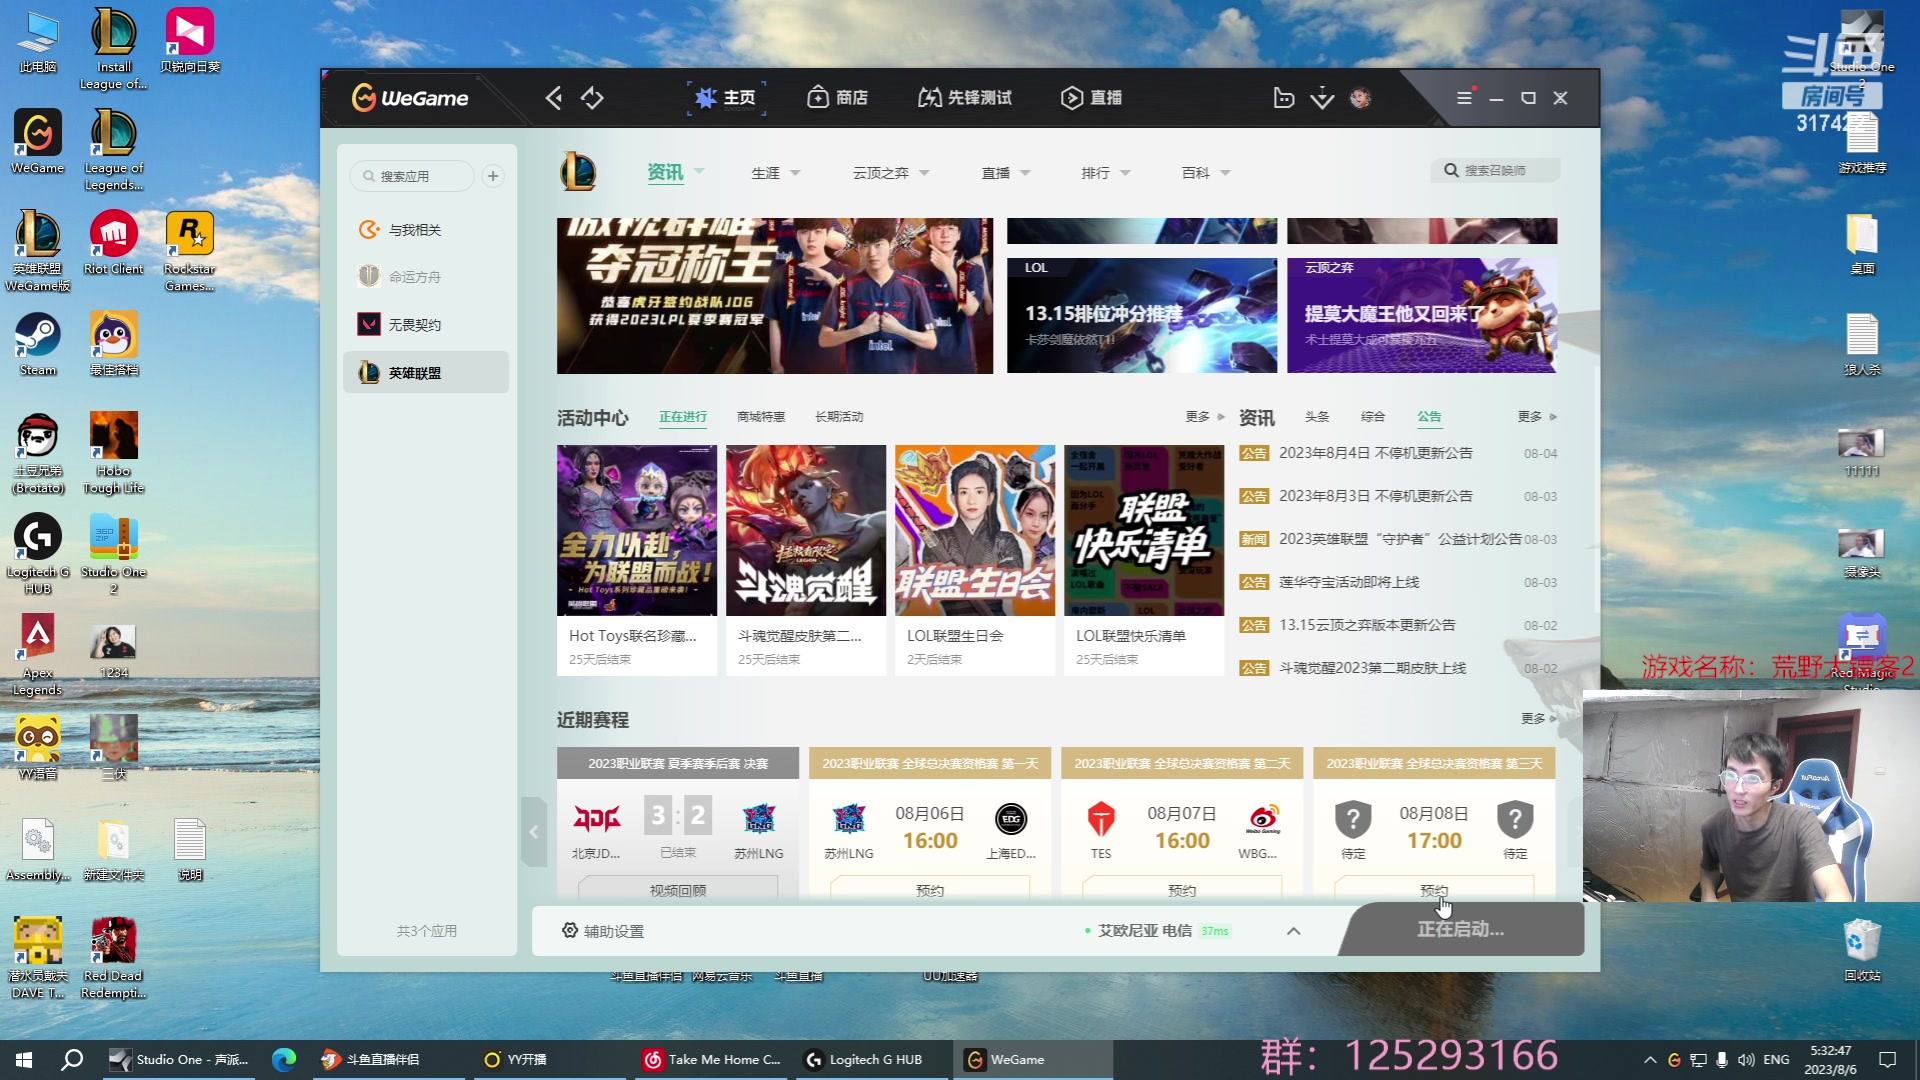Switch to 长期活动 filter

coord(839,417)
